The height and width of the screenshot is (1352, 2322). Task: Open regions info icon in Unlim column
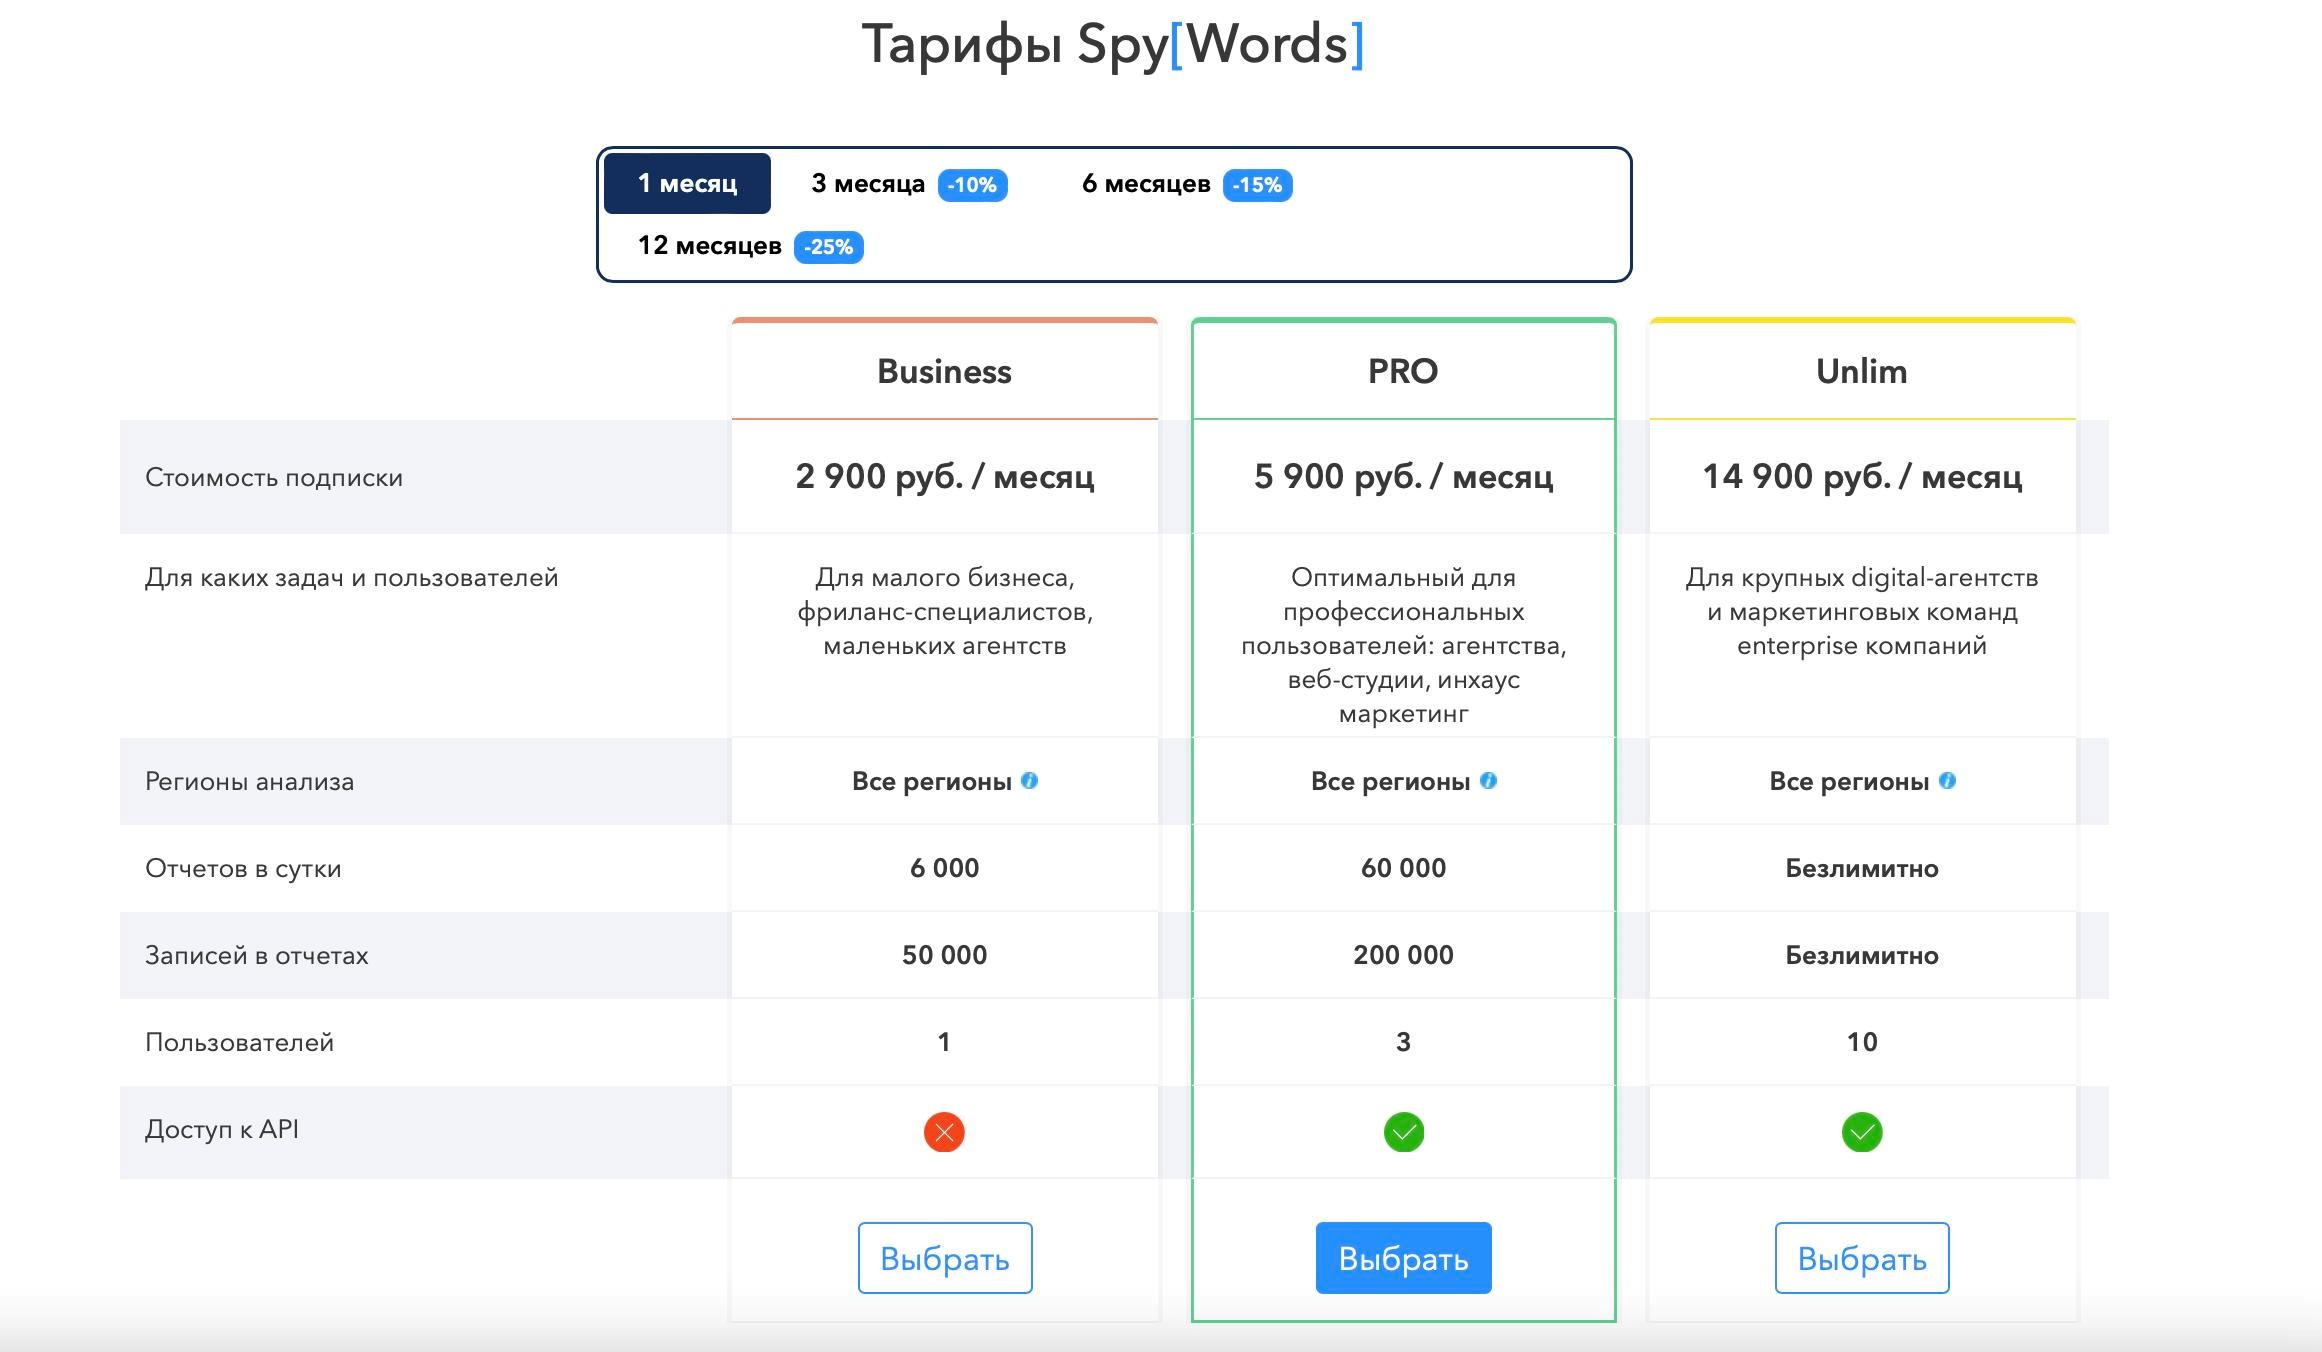click(1947, 781)
